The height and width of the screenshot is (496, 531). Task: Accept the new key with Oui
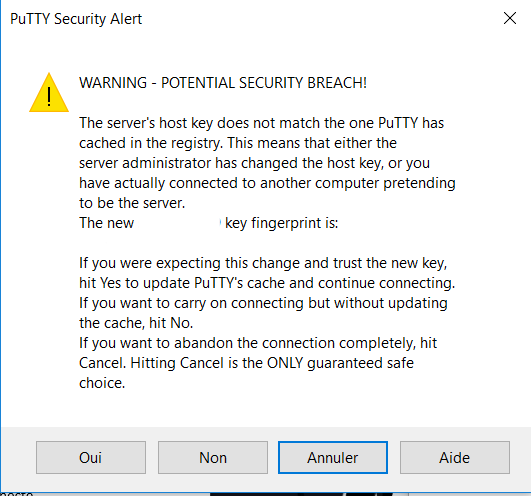point(91,457)
